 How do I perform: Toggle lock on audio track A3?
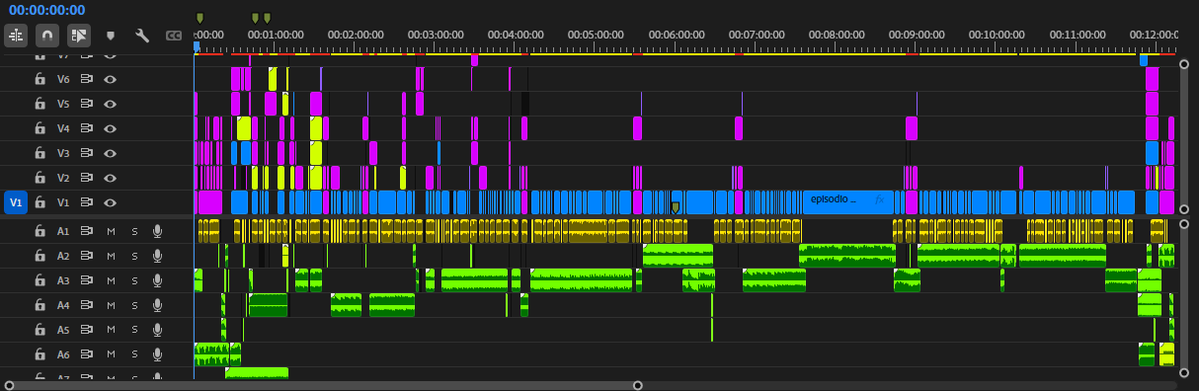[x=39, y=280]
